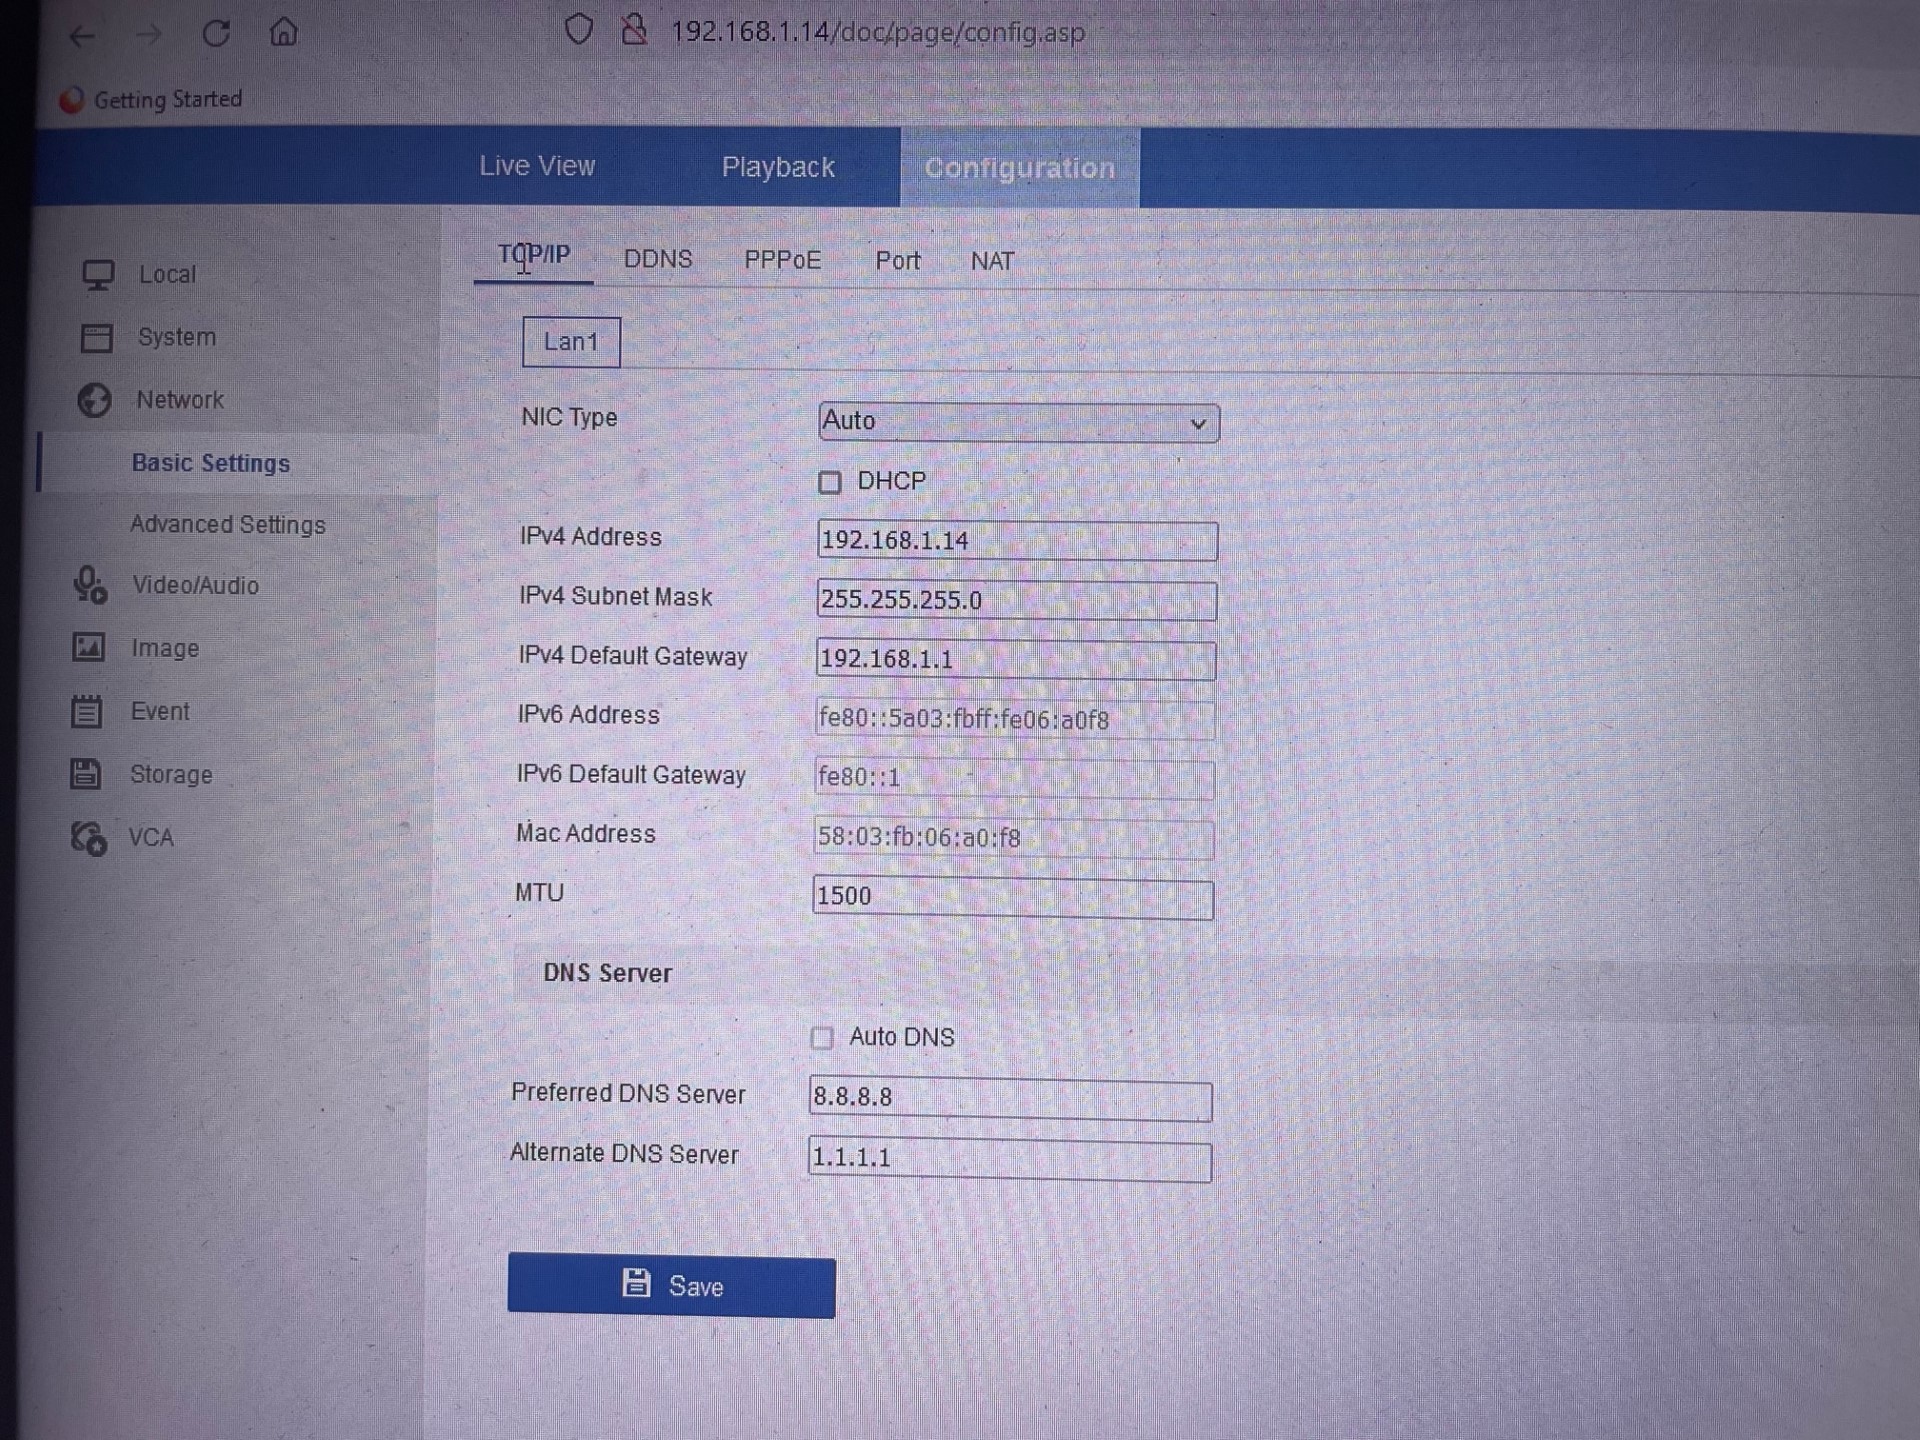
Task: Enable the DHCP checkbox
Action: (829, 483)
